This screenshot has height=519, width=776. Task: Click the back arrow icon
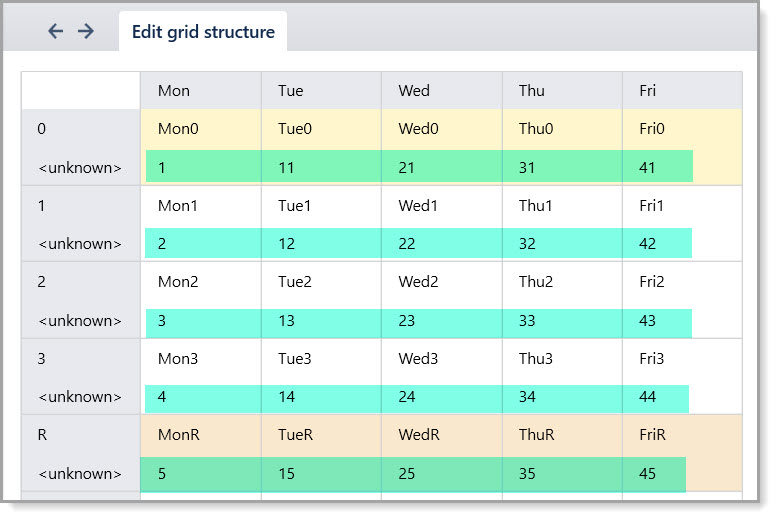(x=55, y=31)
